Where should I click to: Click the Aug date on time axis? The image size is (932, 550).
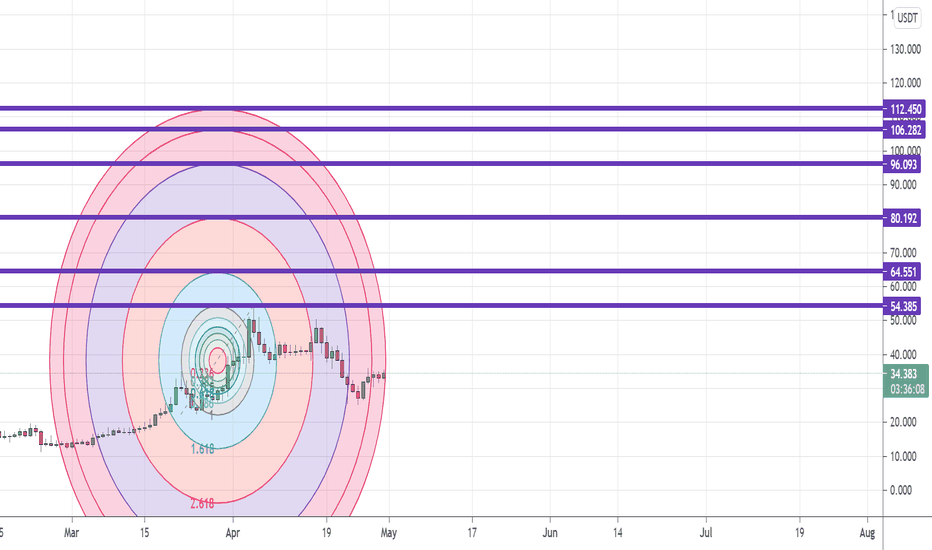tap(867, 533)
